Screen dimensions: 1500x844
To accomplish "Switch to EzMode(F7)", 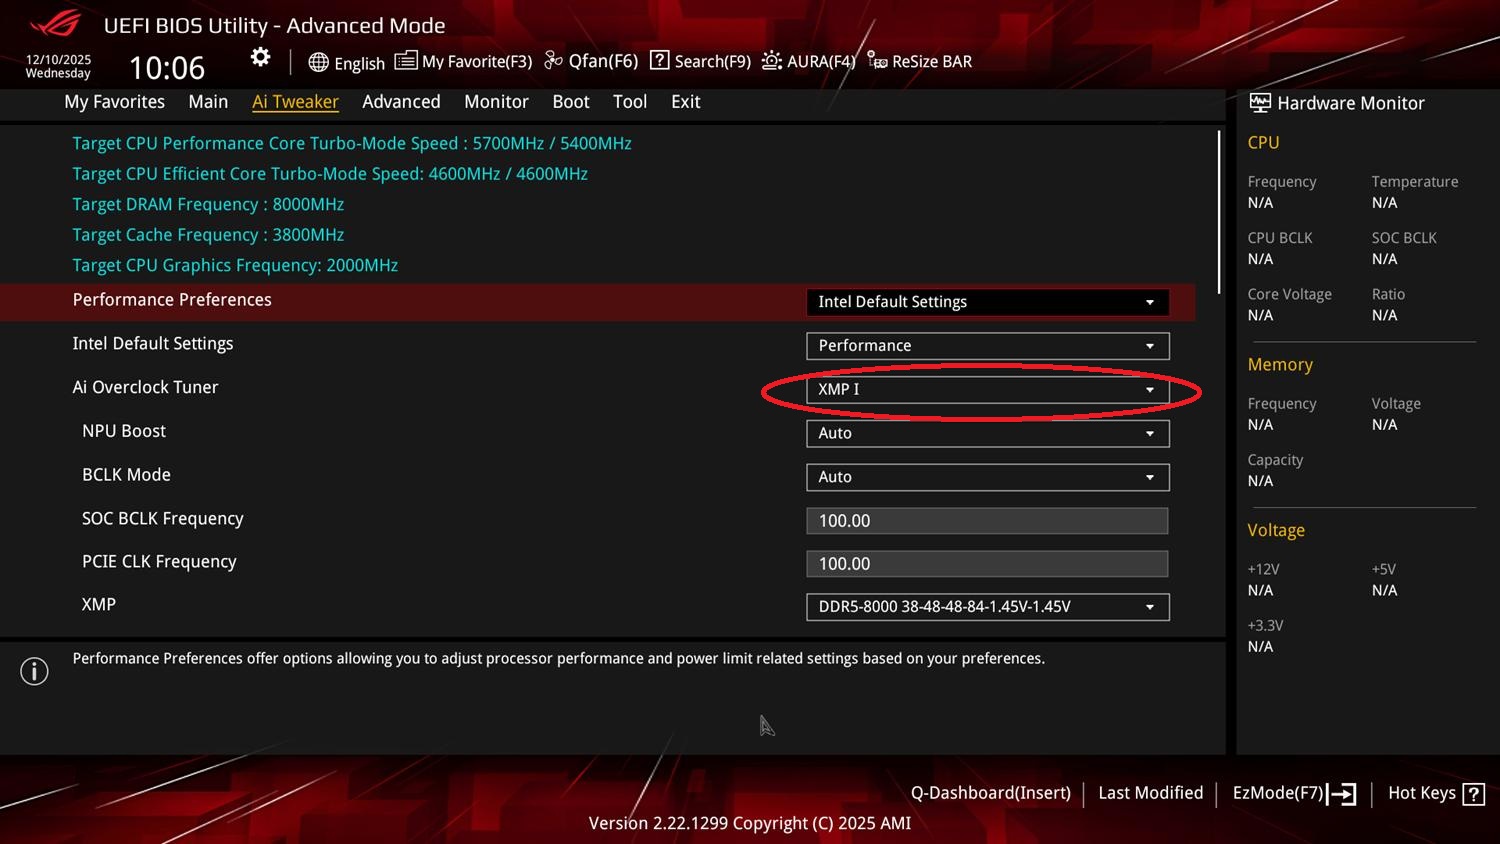I will click(1294, 793).
